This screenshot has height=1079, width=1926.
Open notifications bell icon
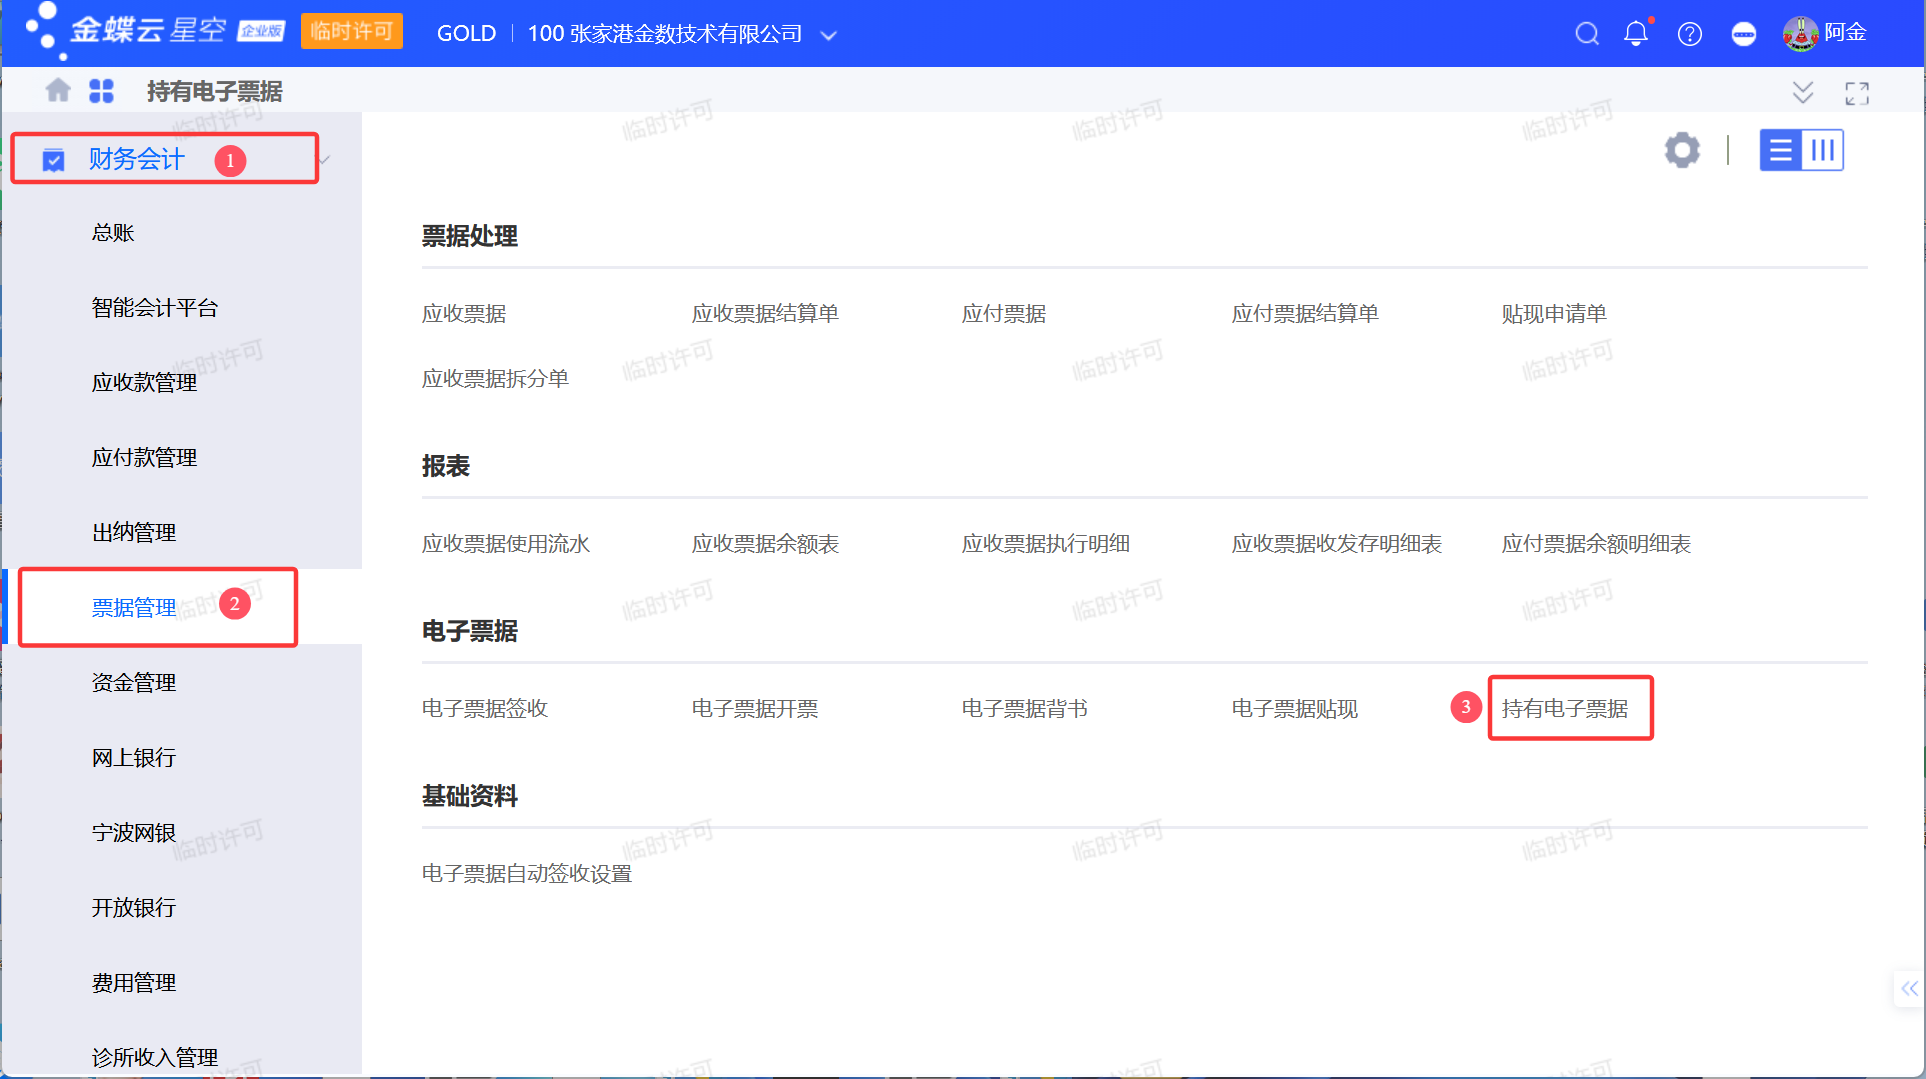pyautogui.click(x=1636, y=34)
